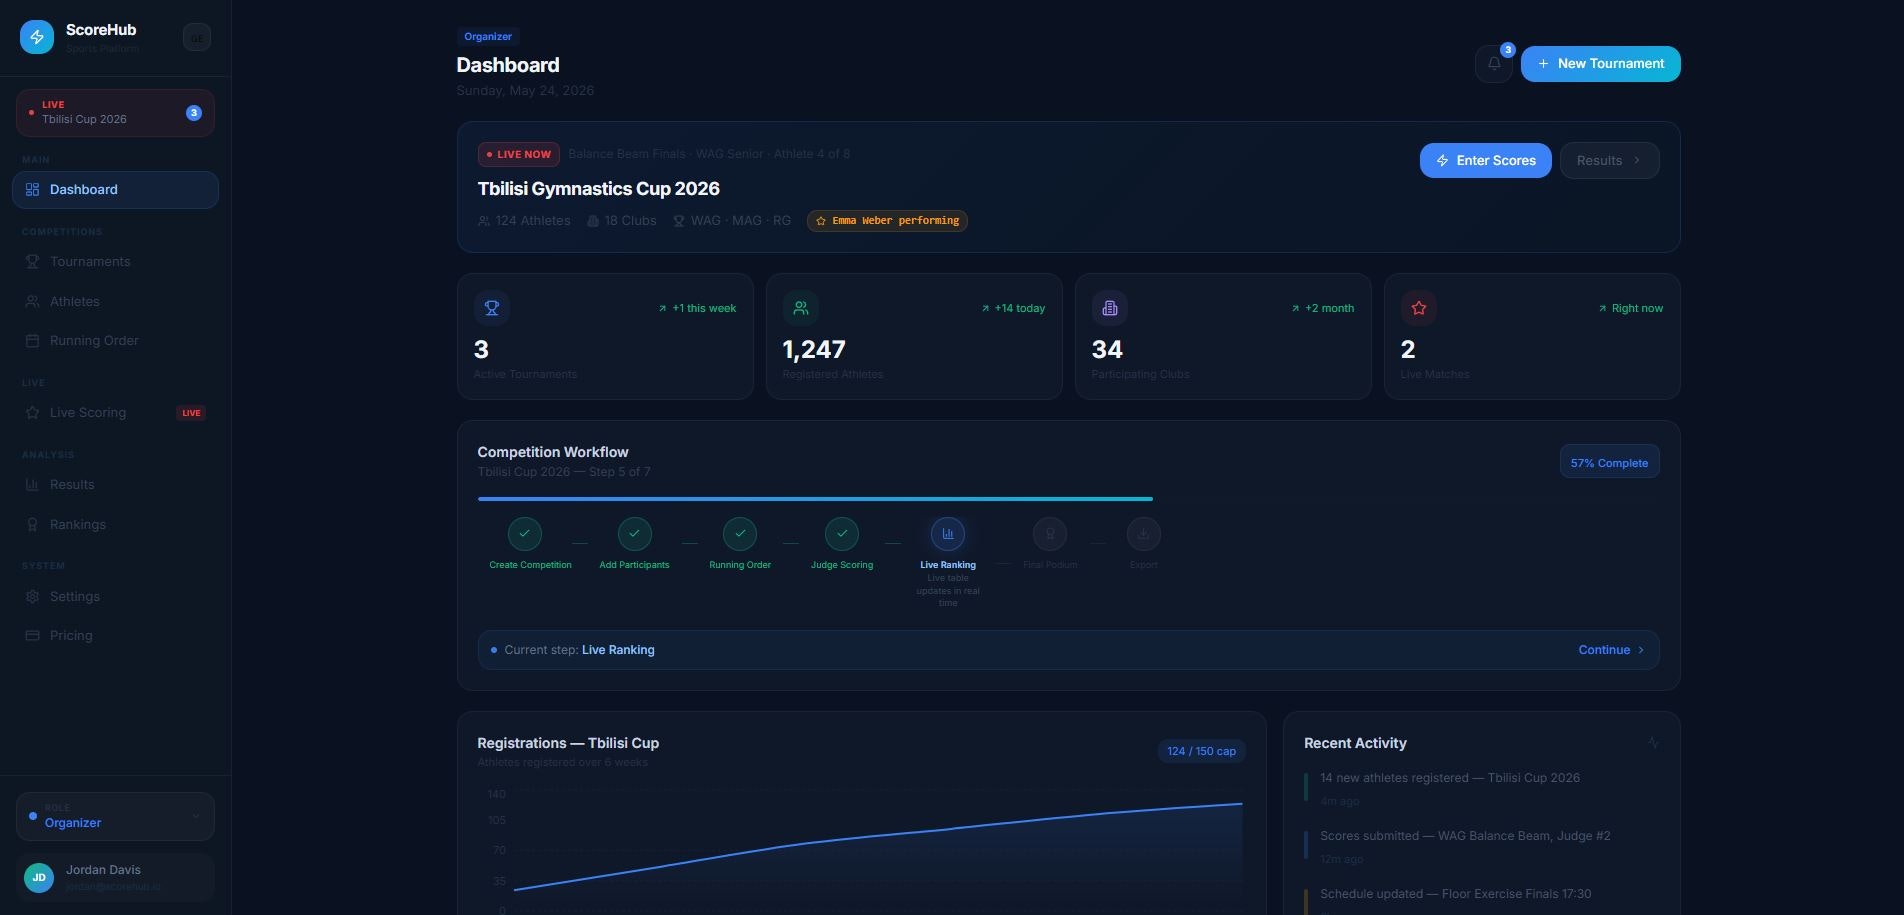Click the Registered Athletes people card icon

(x=801, y=308)
